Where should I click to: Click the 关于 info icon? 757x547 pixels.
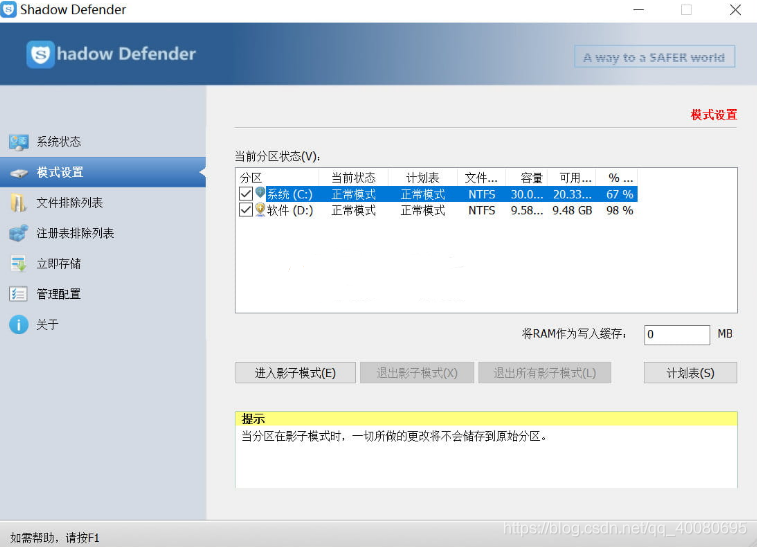pyautogui.click(x=19, y=324)
